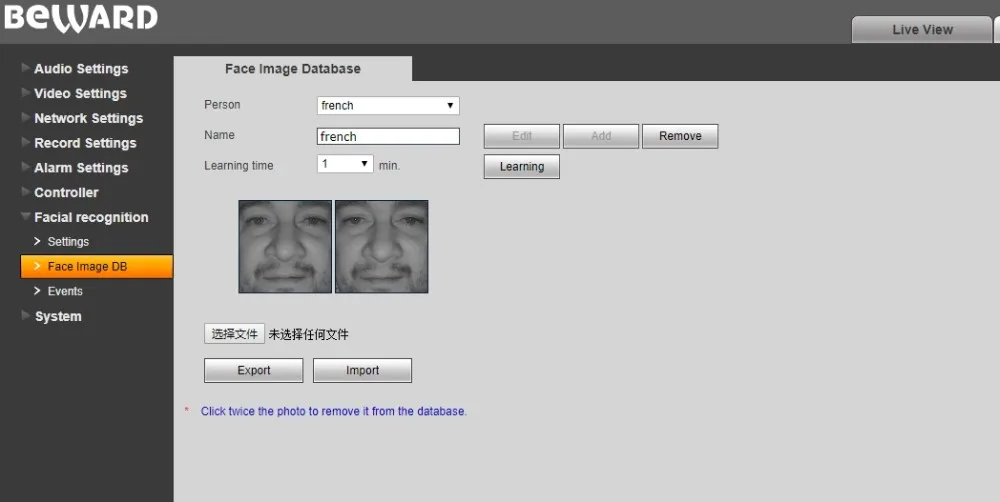Start face Learning with the button
The width and height of the screenshot is (1000, 502).
click(521, 167)
